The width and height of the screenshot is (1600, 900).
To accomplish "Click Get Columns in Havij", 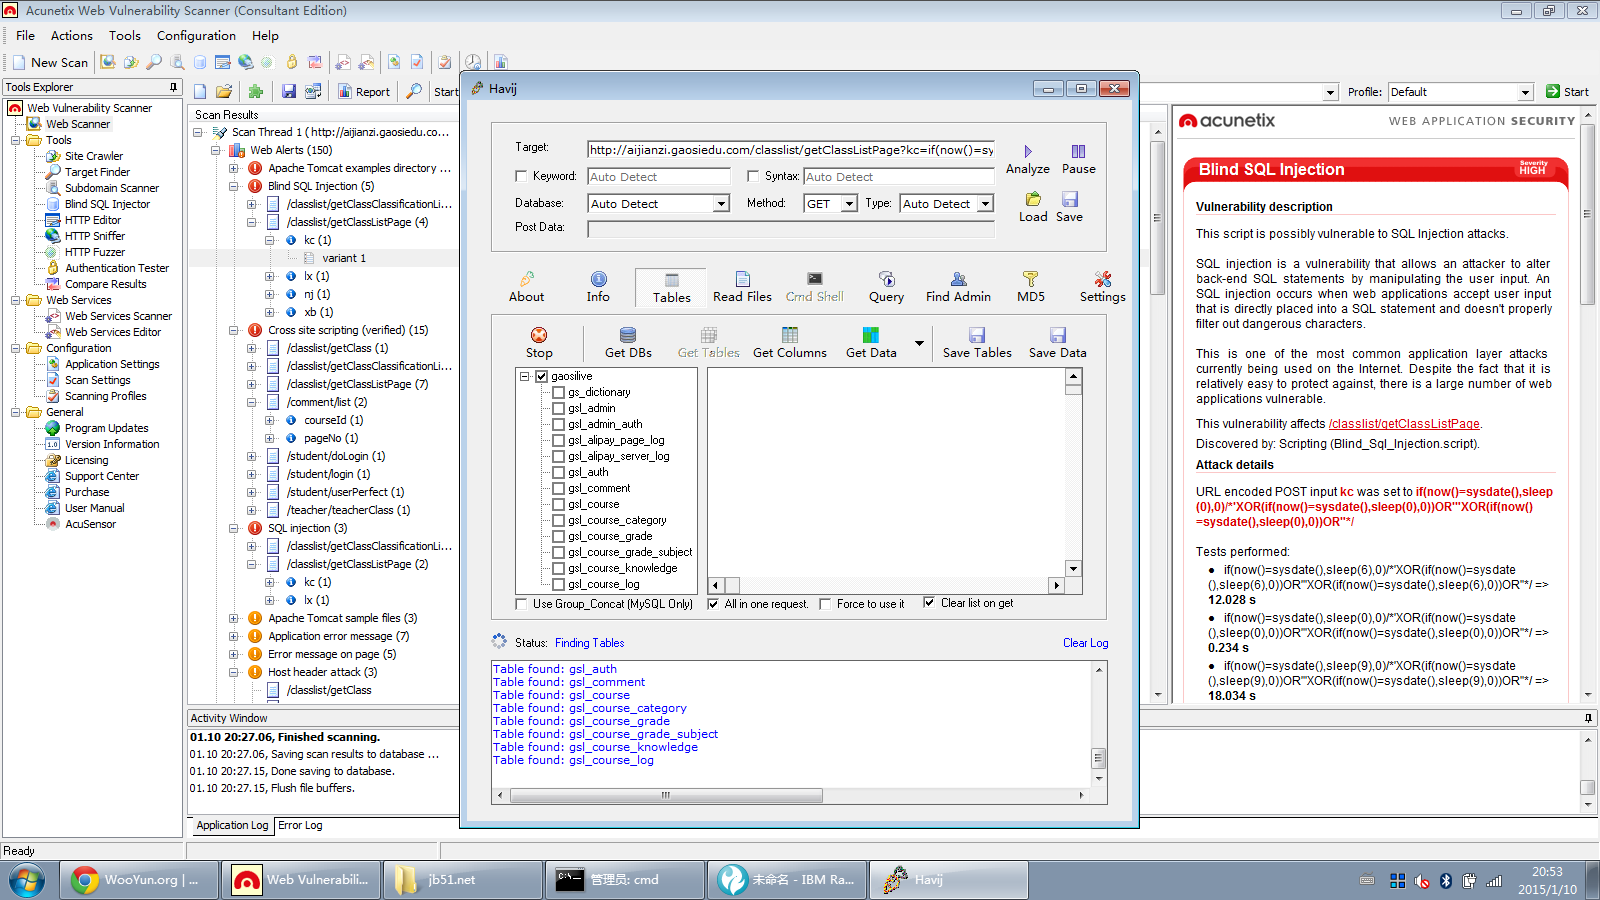I will click(x=790, y=343).
